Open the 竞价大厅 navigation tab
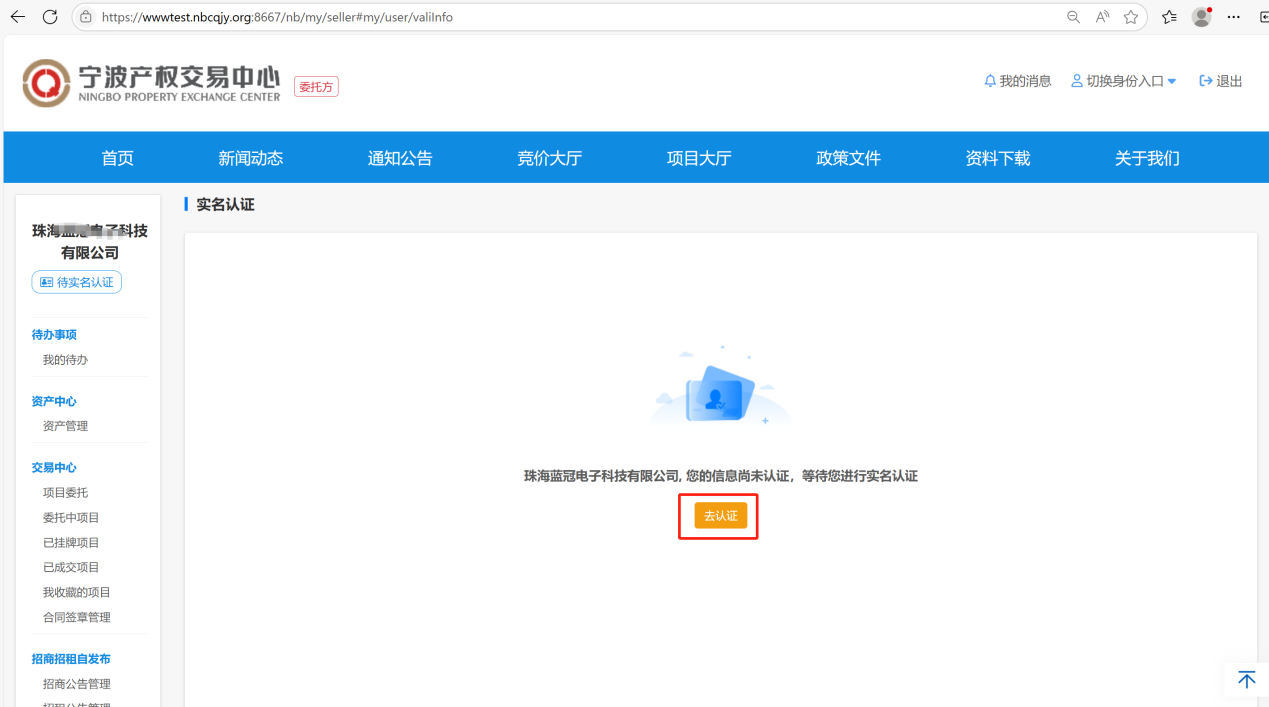The height and width of the screenshot is (707, 1269). coord(549,158)
